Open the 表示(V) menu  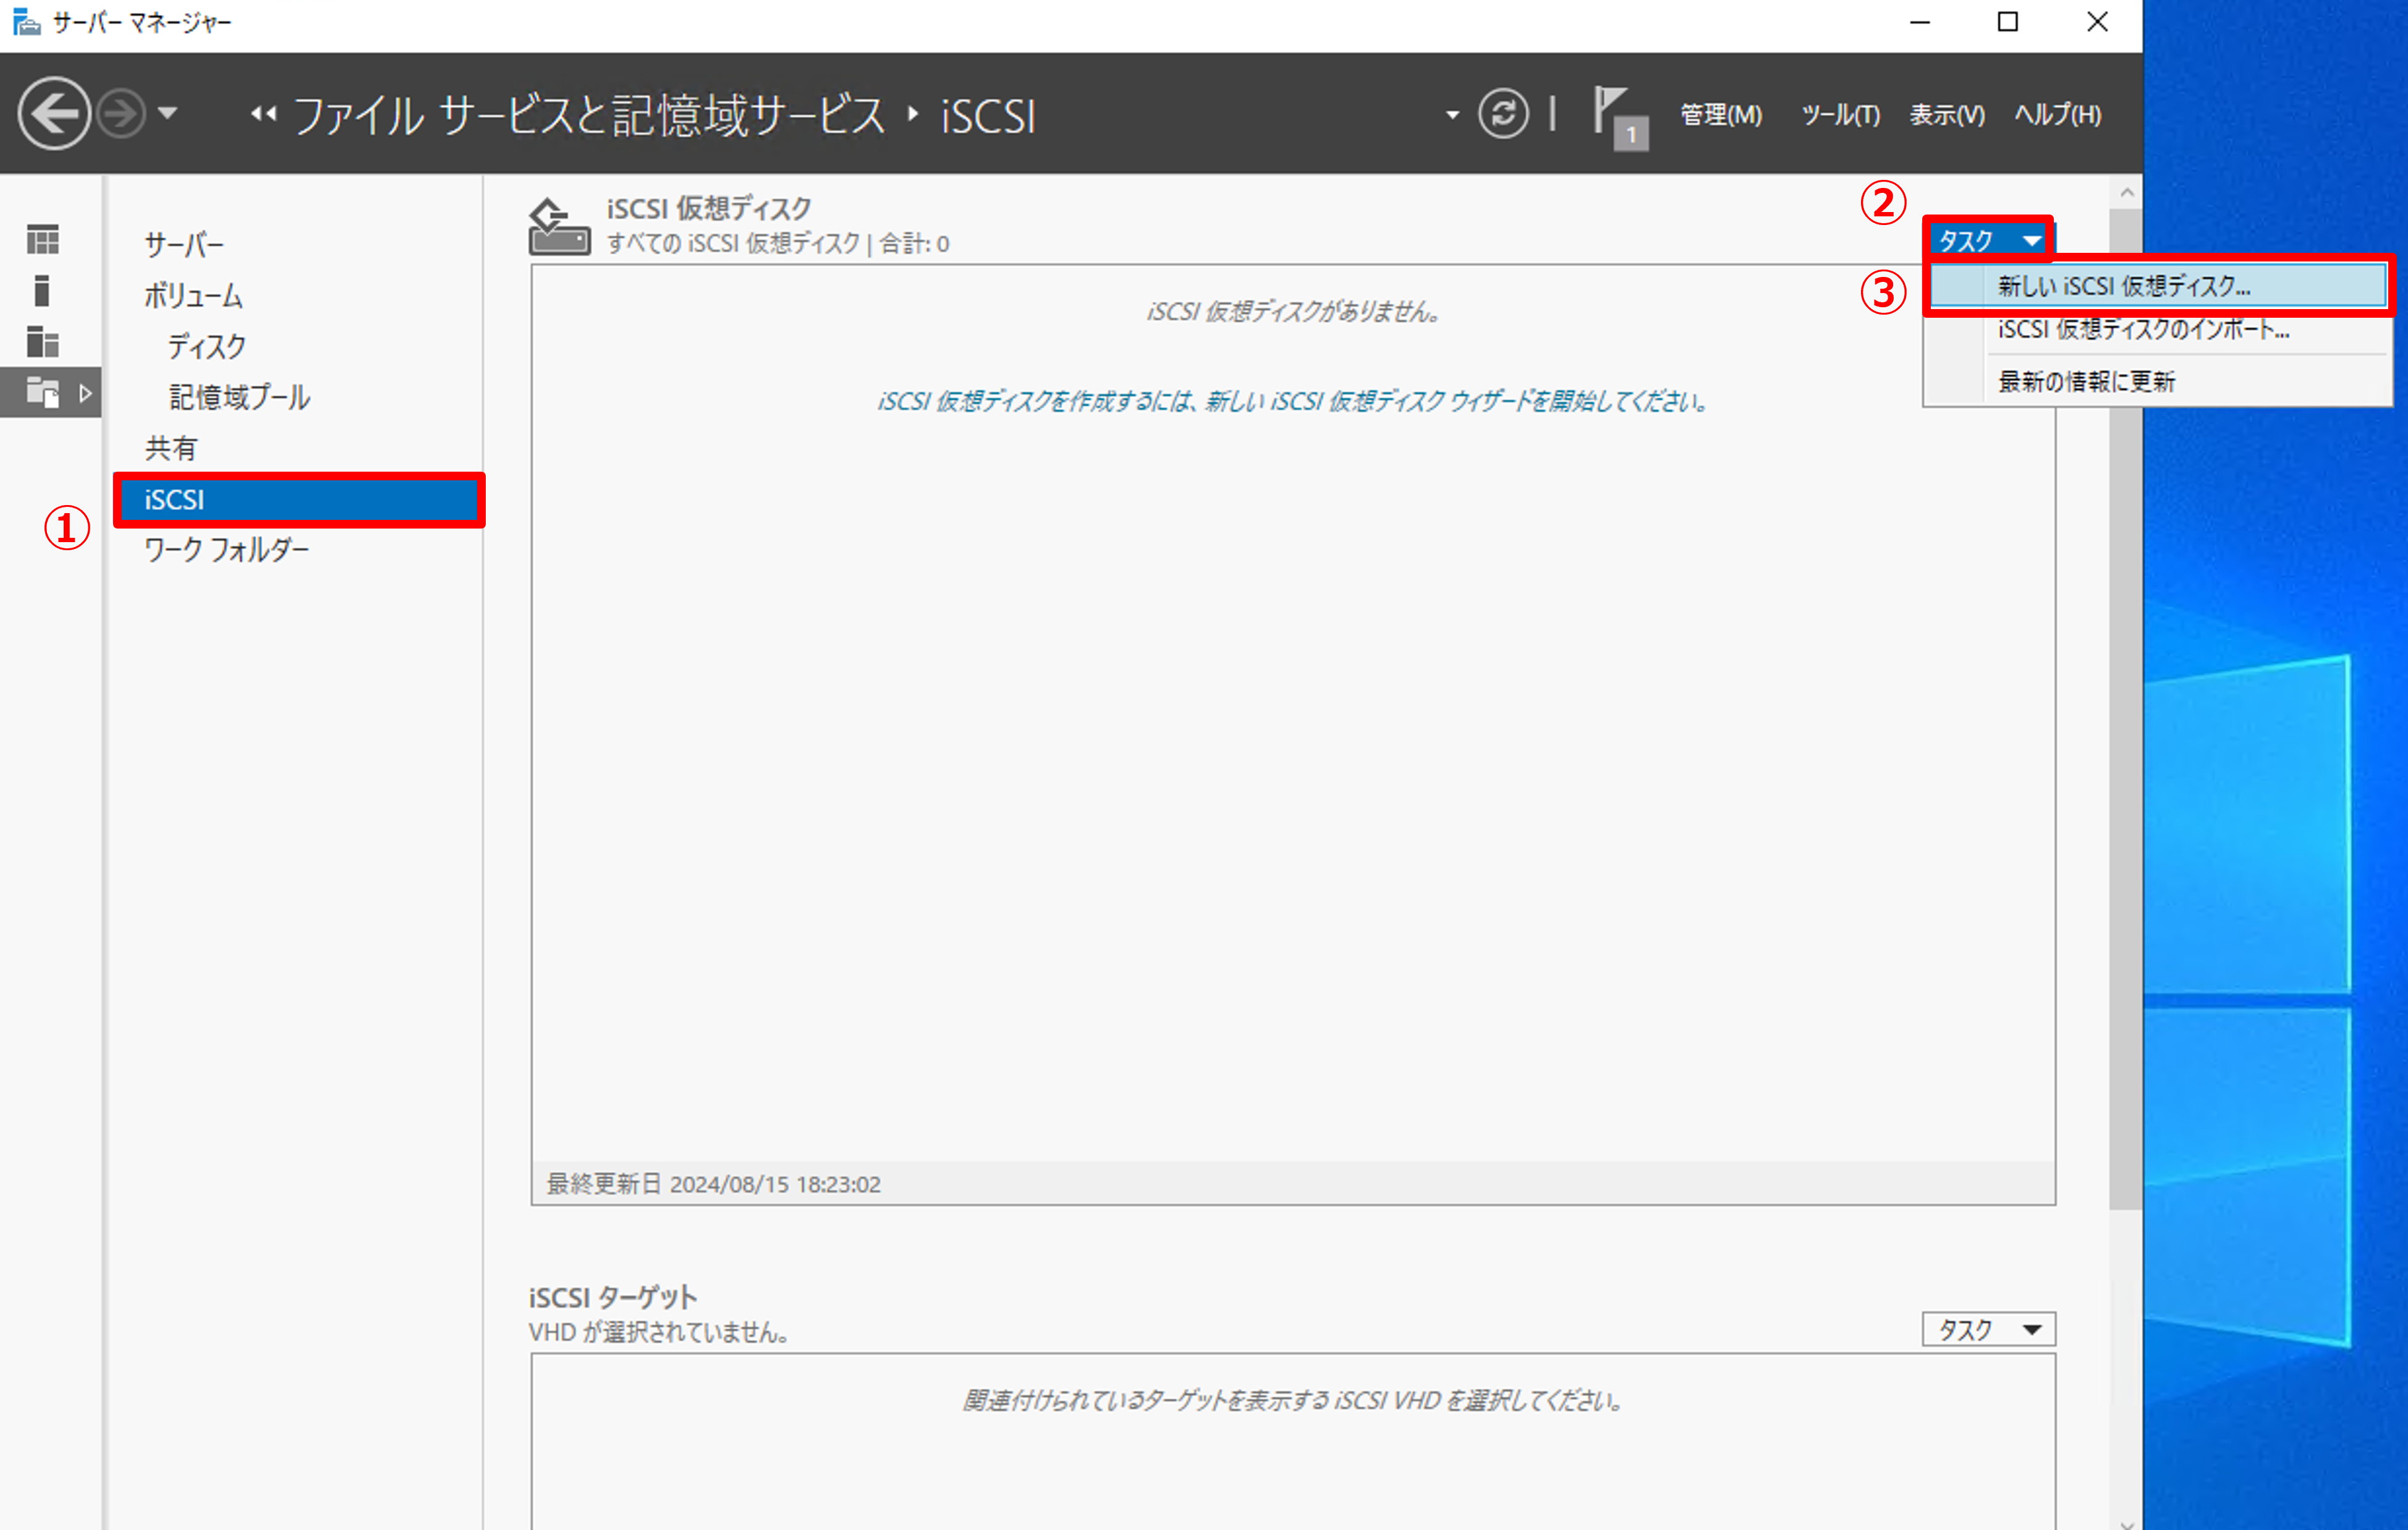(x=1947, y=115)
